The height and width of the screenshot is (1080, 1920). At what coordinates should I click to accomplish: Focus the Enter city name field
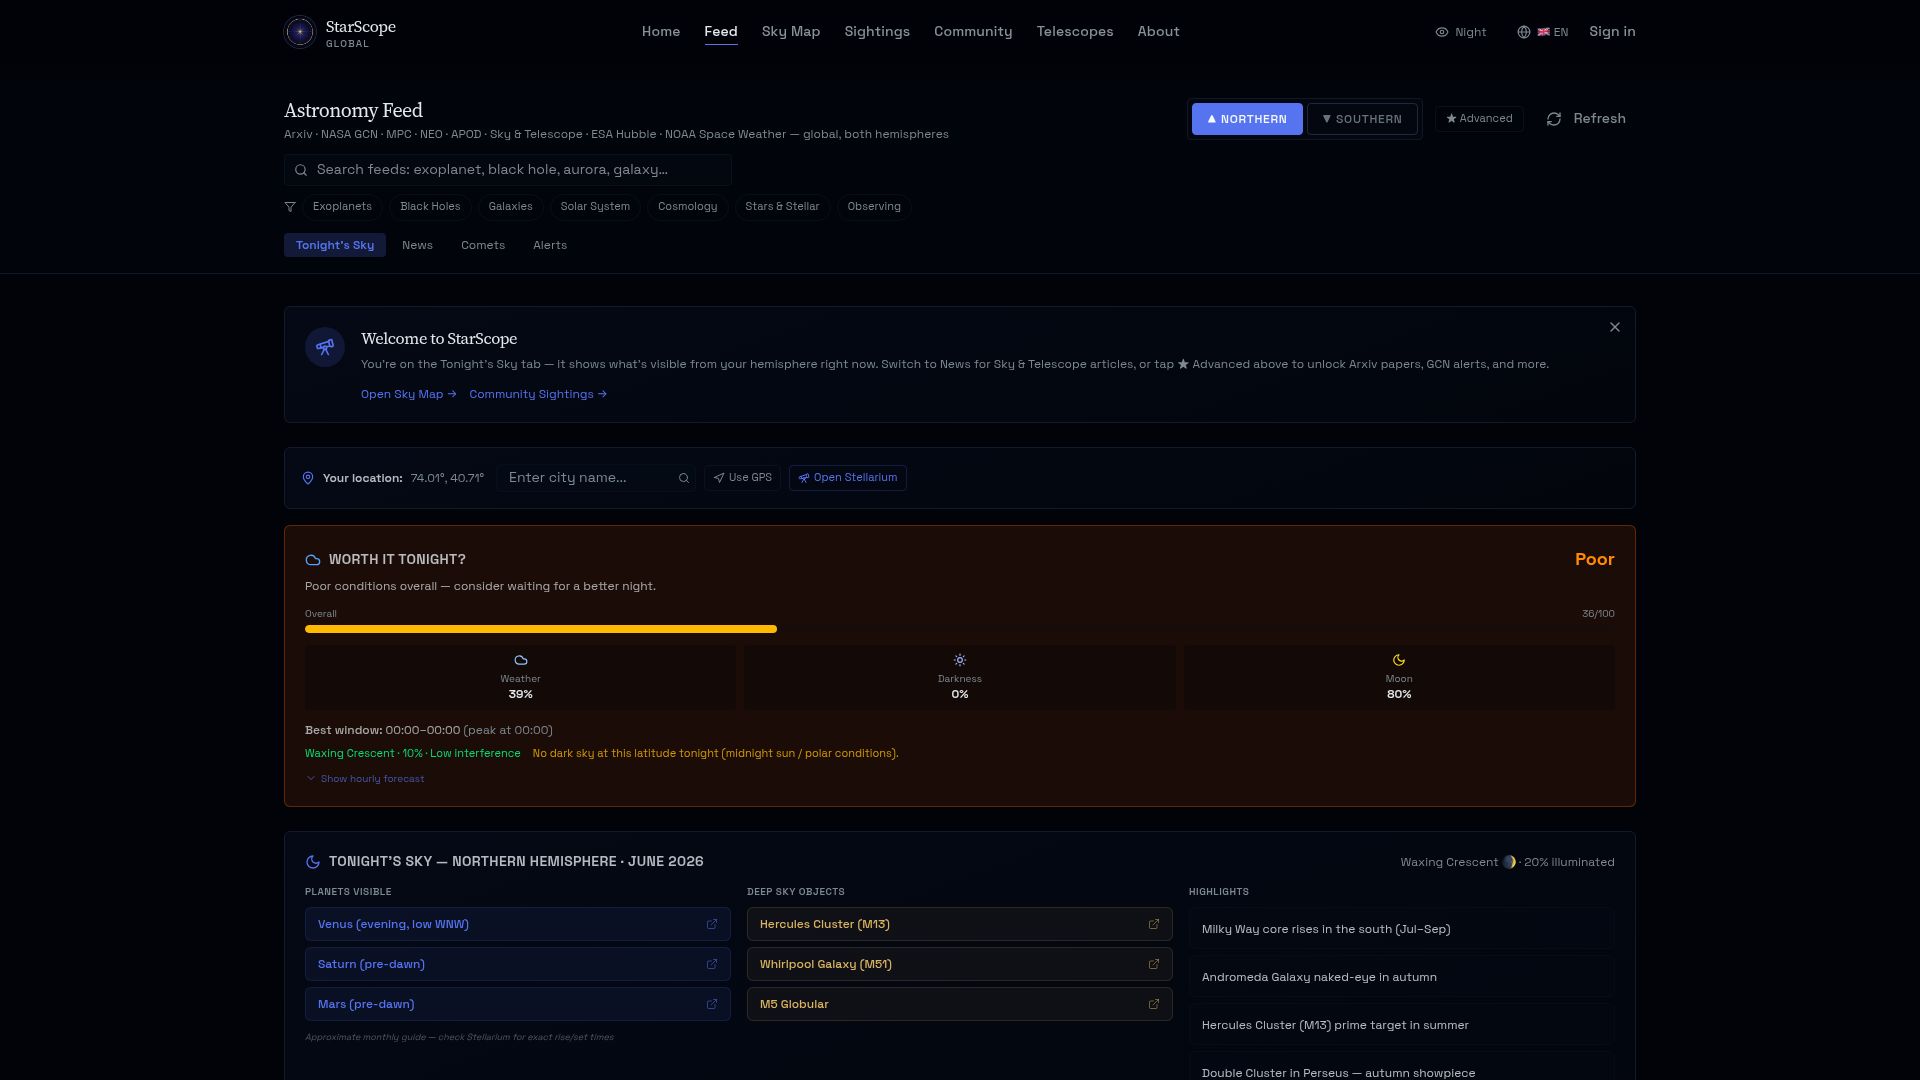click(596, 478)
